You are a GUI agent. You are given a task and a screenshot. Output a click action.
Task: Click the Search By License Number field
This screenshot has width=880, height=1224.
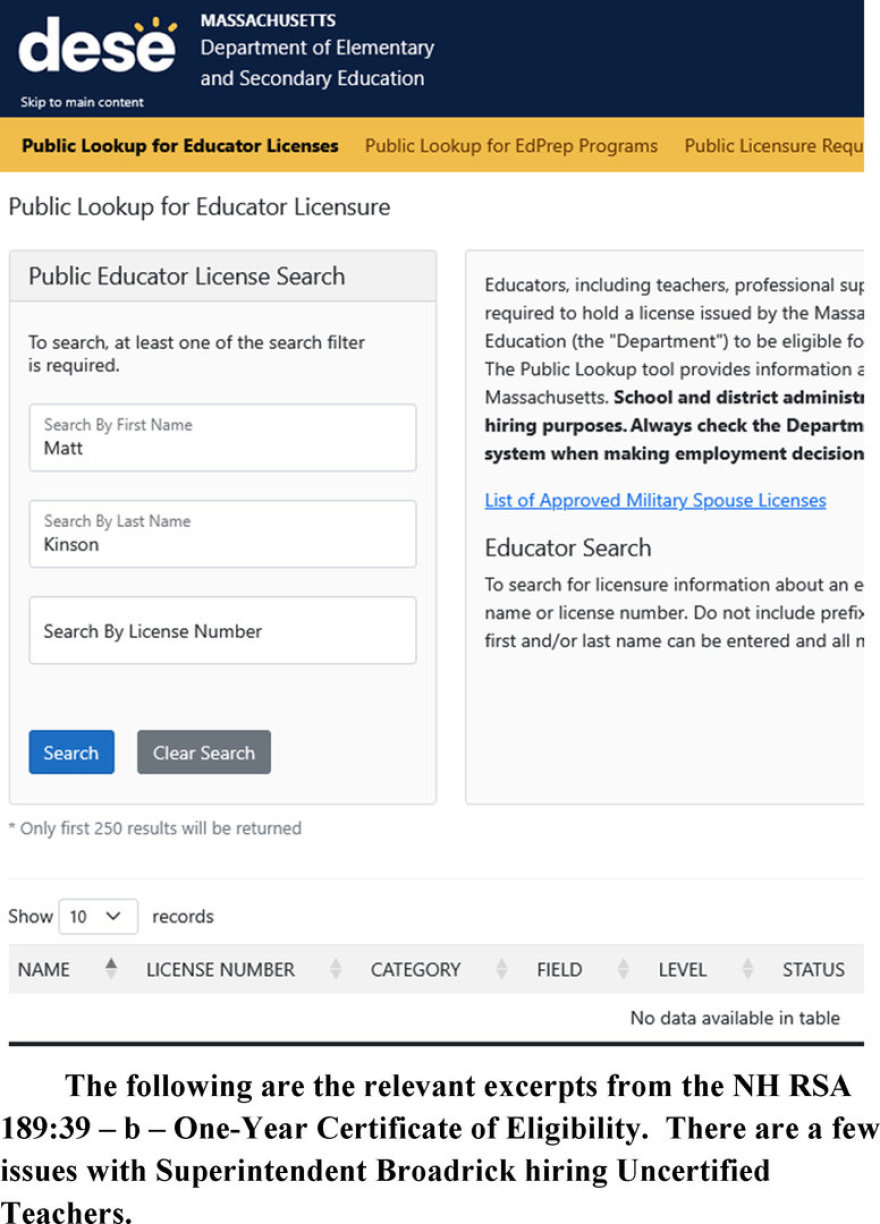coord(223,631)
